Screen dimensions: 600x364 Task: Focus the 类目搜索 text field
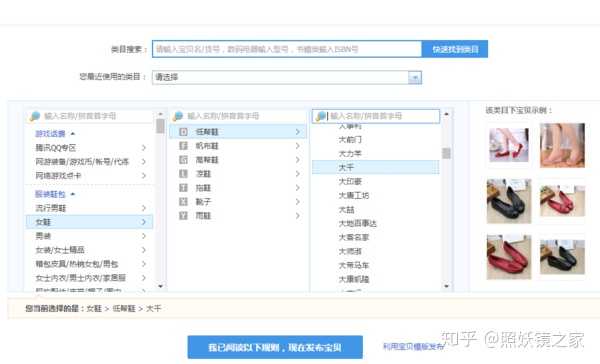coord(287,49)
